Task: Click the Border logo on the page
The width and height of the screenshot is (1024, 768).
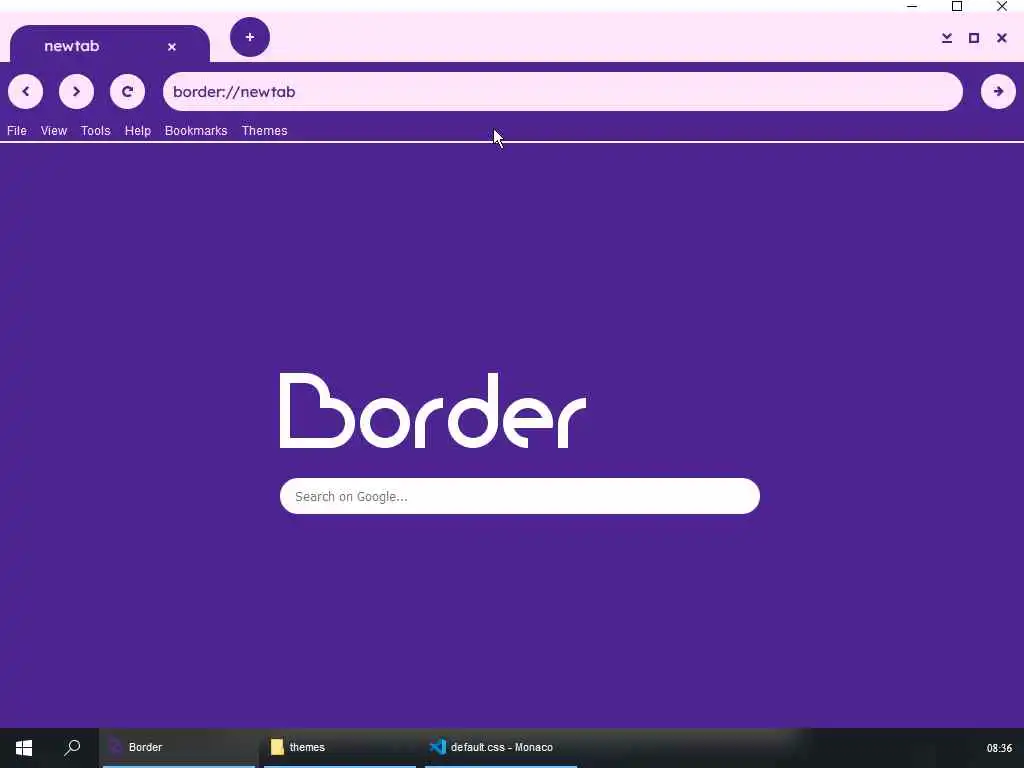Action: pos(433,411)
